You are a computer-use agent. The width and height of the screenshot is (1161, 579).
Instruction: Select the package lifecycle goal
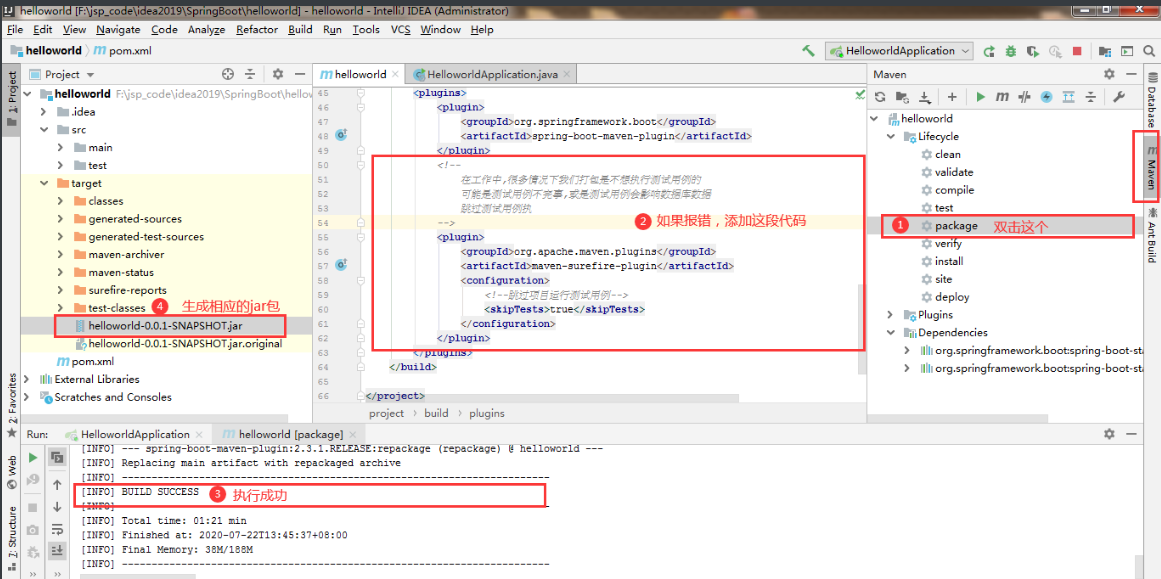pyautogui.click(x=956, y=226)
